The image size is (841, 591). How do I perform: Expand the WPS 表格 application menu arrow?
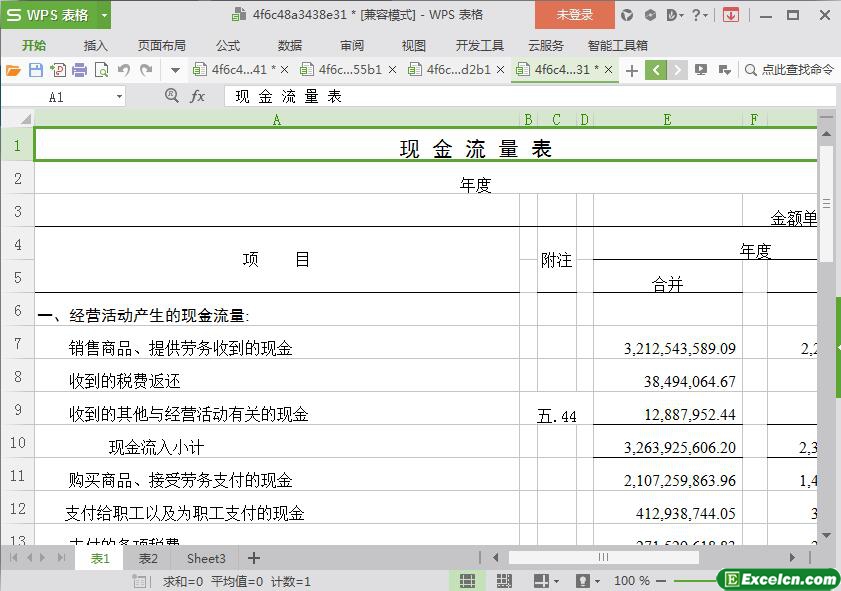tap(104, 15)
